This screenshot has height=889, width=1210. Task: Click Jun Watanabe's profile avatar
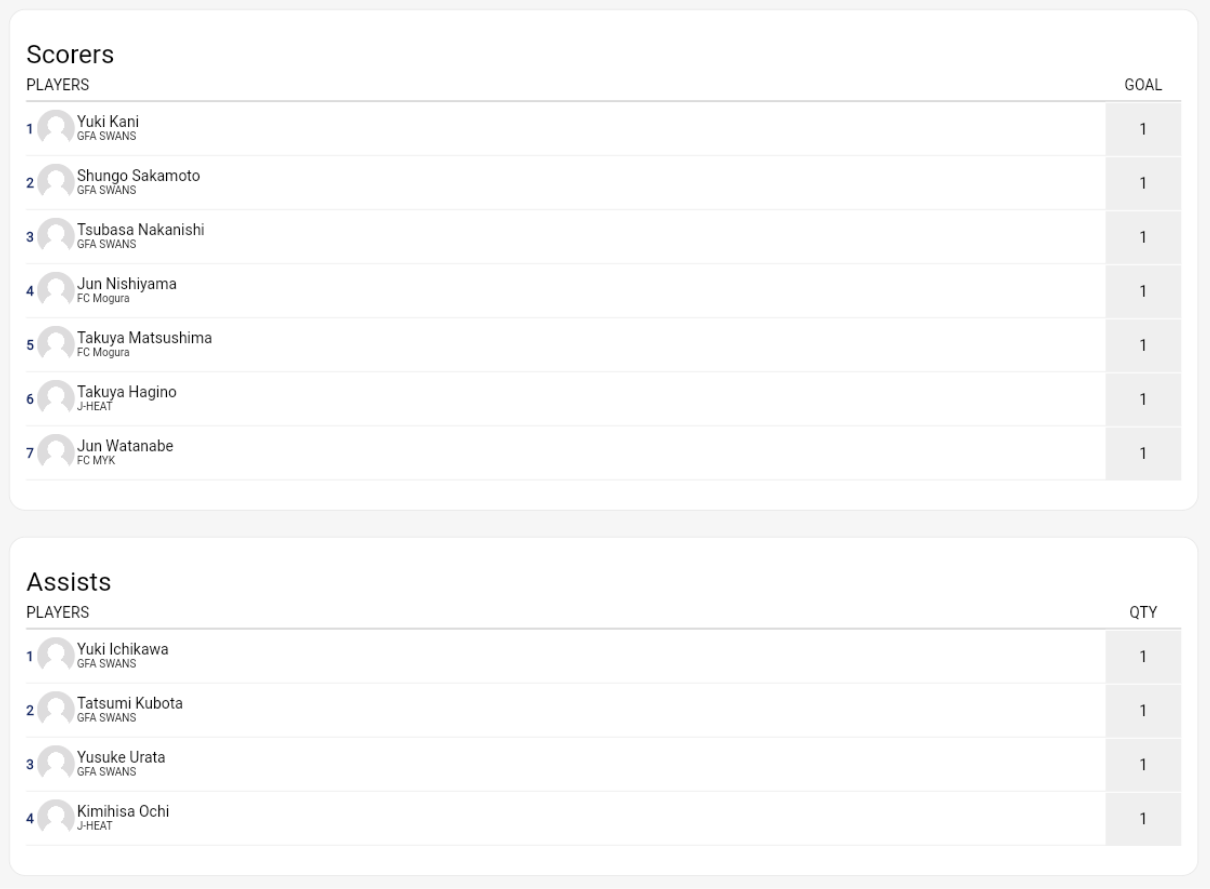coord(56,453)
